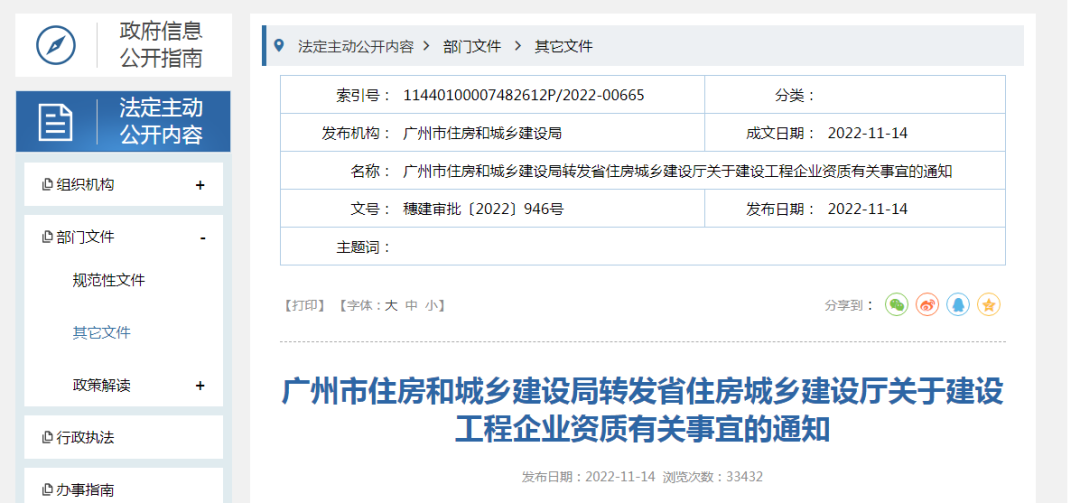The image size is (1080, 503).
Task: Share the article to Weibo
Action: (927, 305)
